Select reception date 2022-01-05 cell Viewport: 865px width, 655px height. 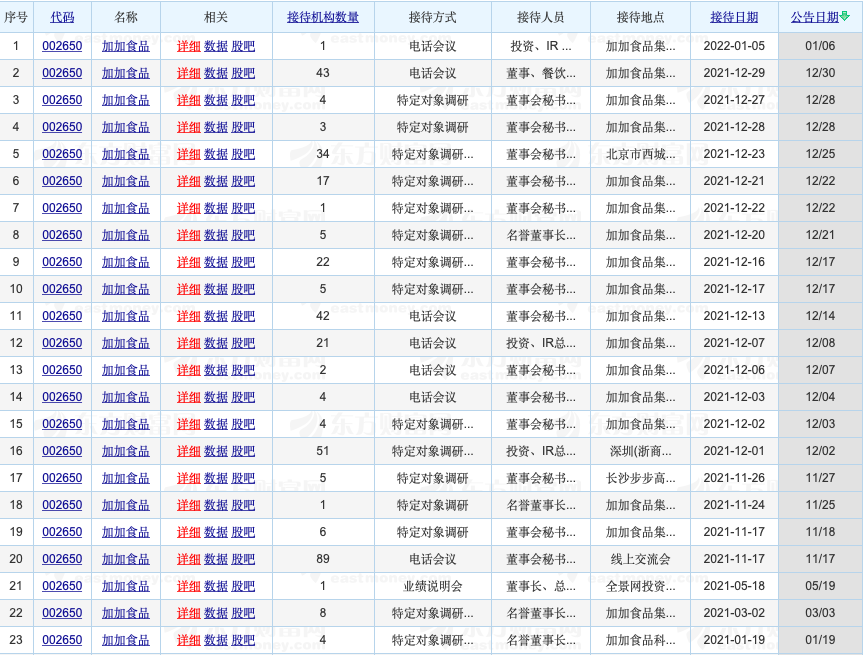coord(734,46)
